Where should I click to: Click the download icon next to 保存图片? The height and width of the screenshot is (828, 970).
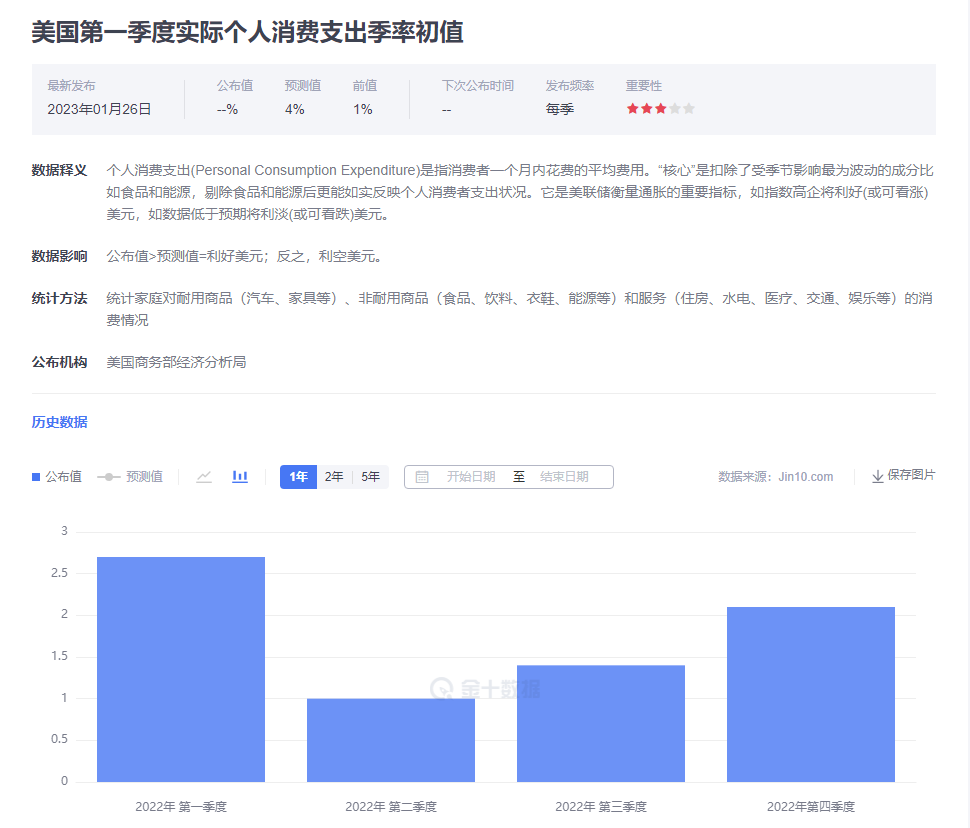click(877, 477)
